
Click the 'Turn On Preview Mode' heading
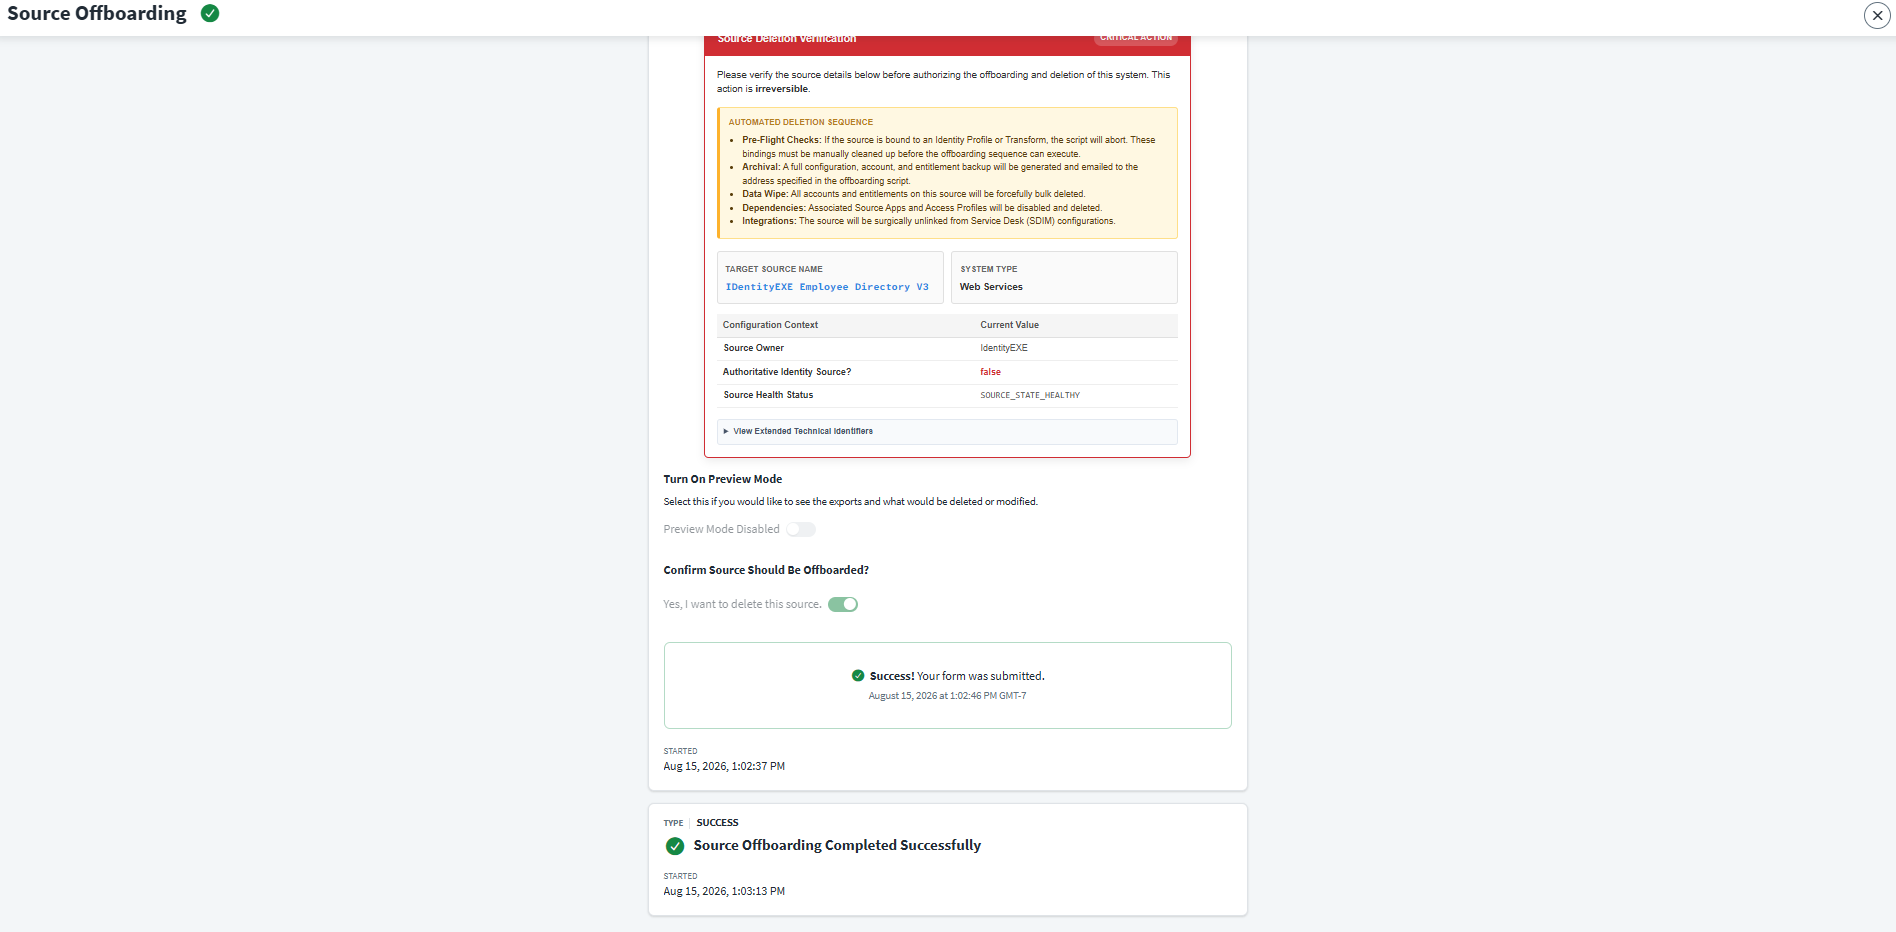click(x=723, y=479)
